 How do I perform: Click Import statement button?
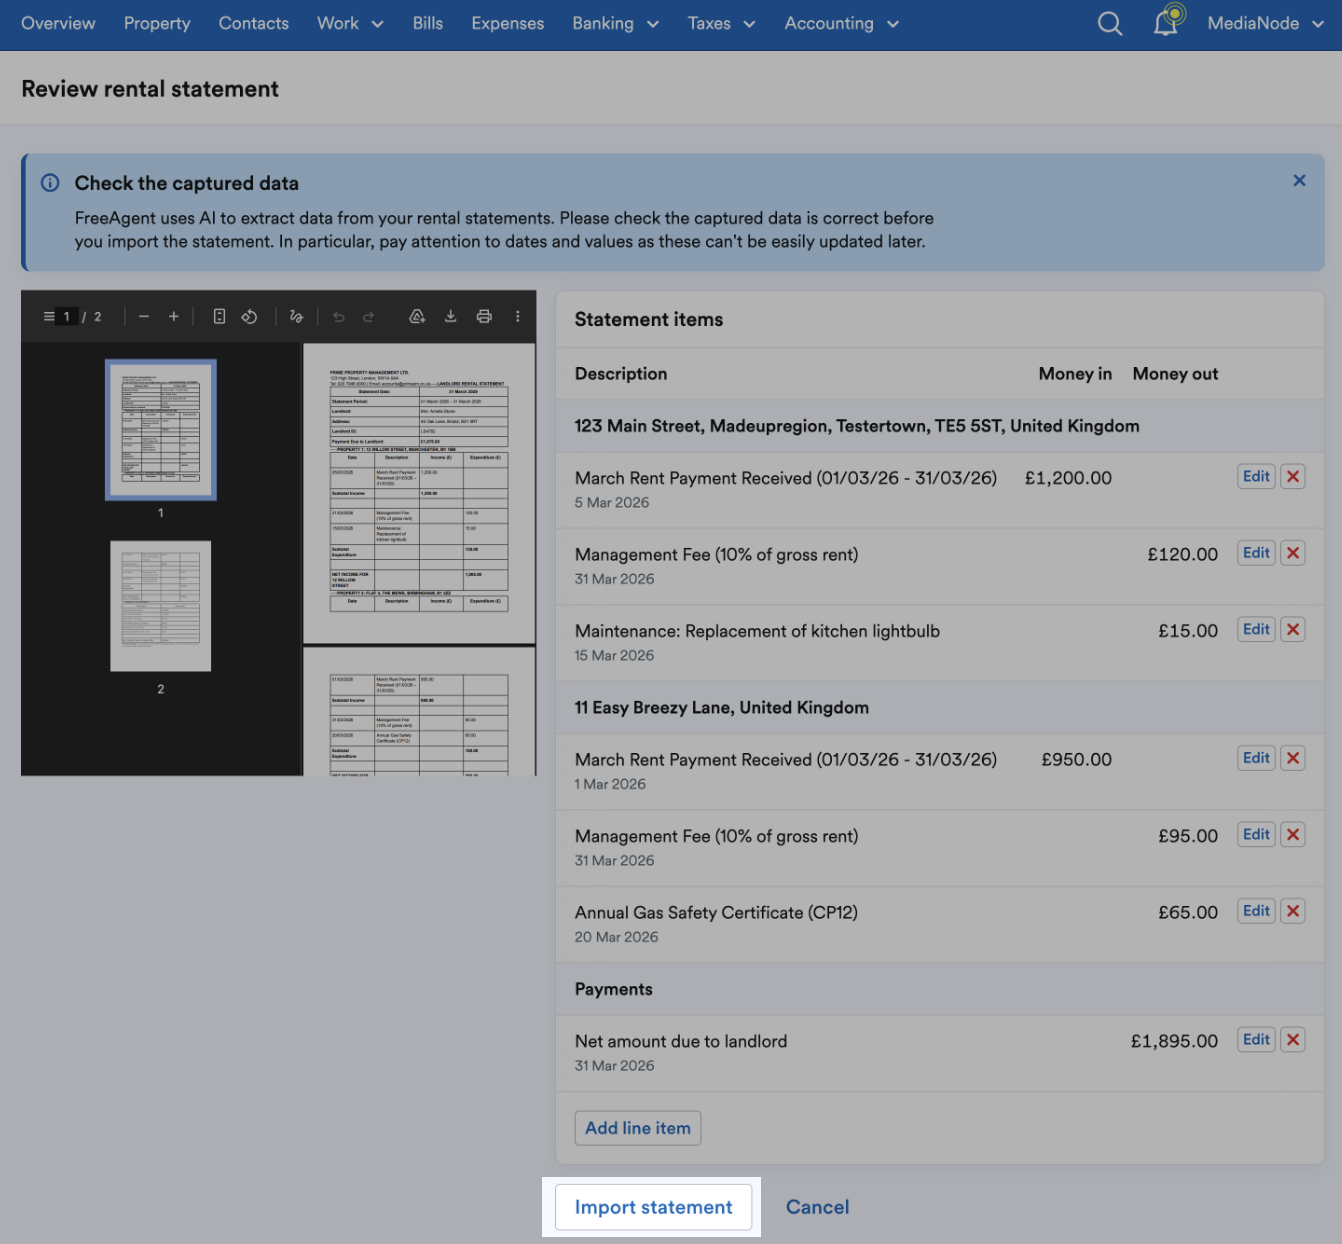click(653, 1207)
